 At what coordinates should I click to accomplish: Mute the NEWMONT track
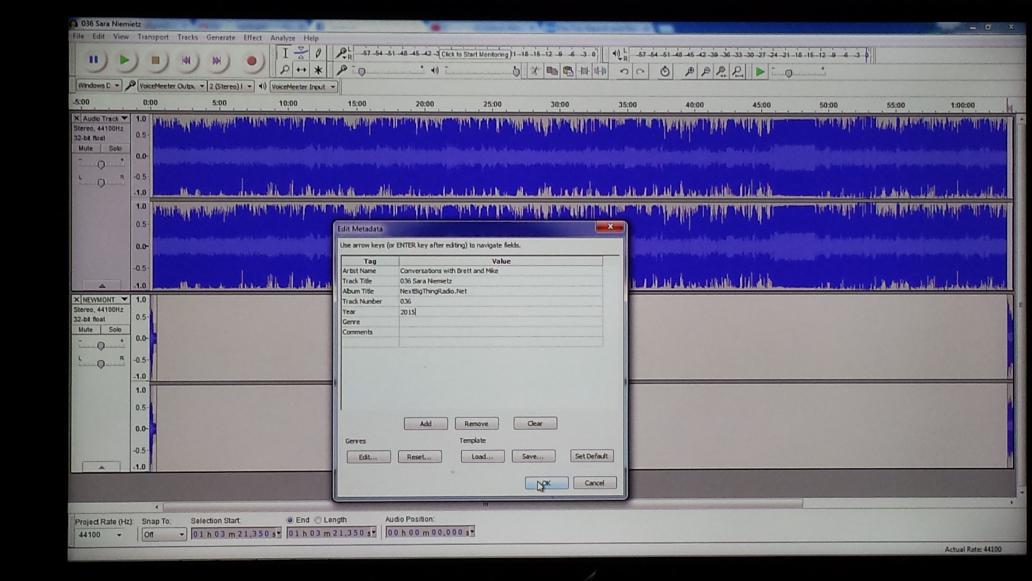[86, 329]
